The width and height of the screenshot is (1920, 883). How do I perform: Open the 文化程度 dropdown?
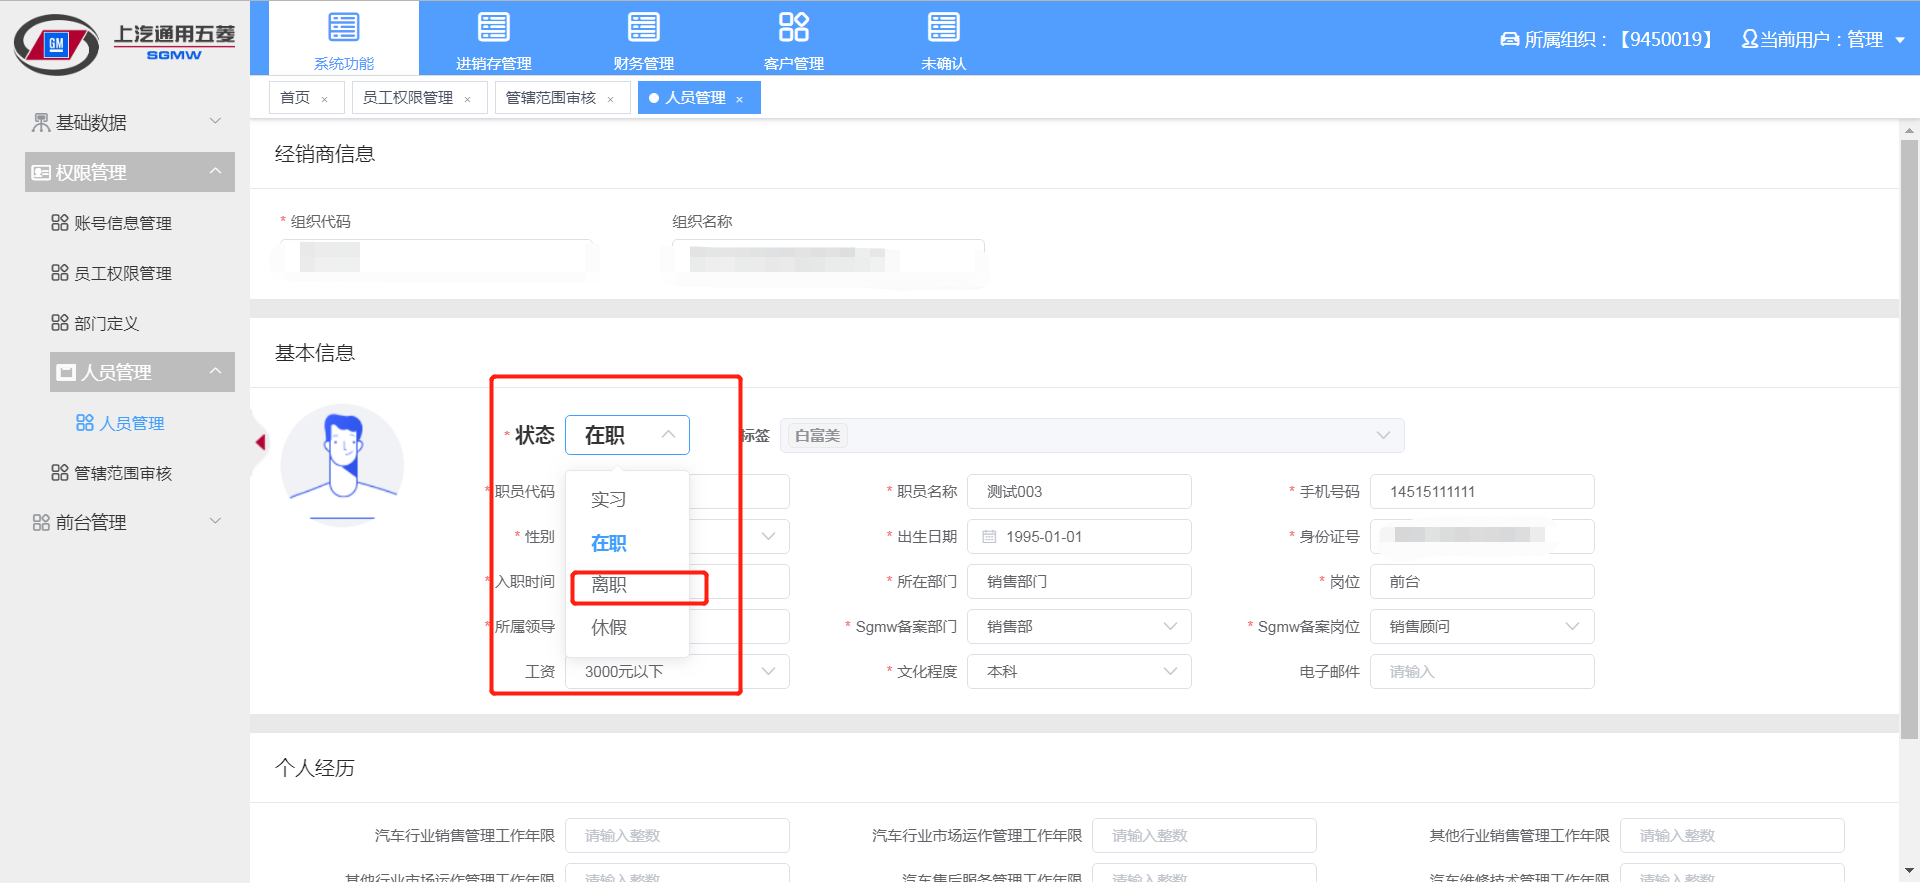pos(1079,671)
